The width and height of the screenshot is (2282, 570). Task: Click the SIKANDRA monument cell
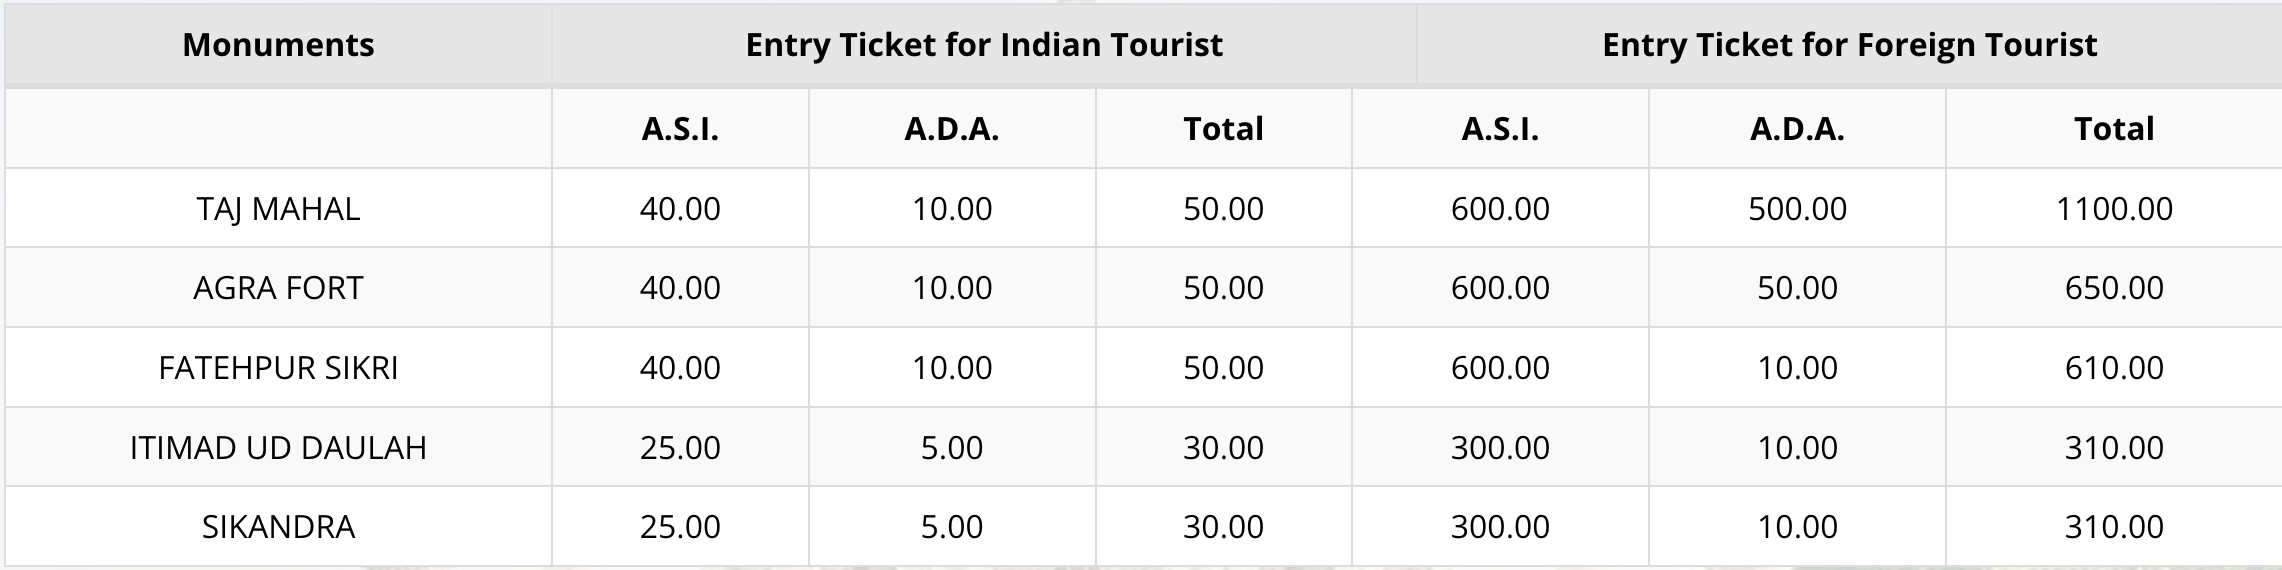coord(278,527)
